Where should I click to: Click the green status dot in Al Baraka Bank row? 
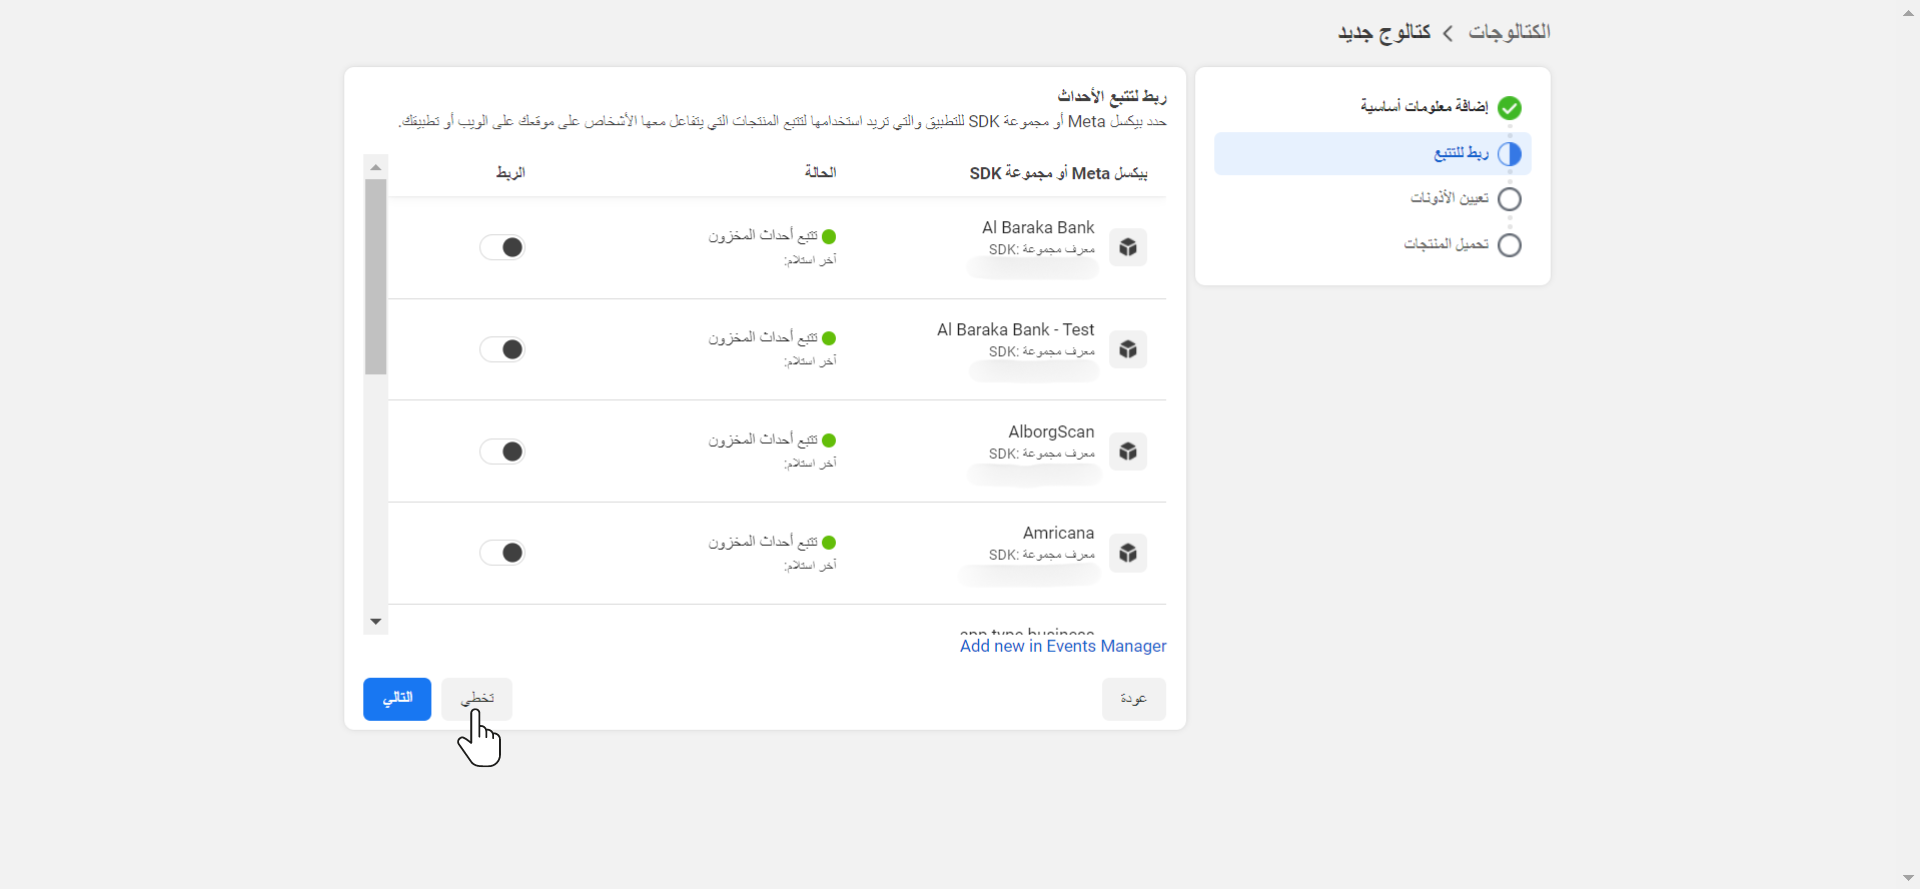point(829,237)
